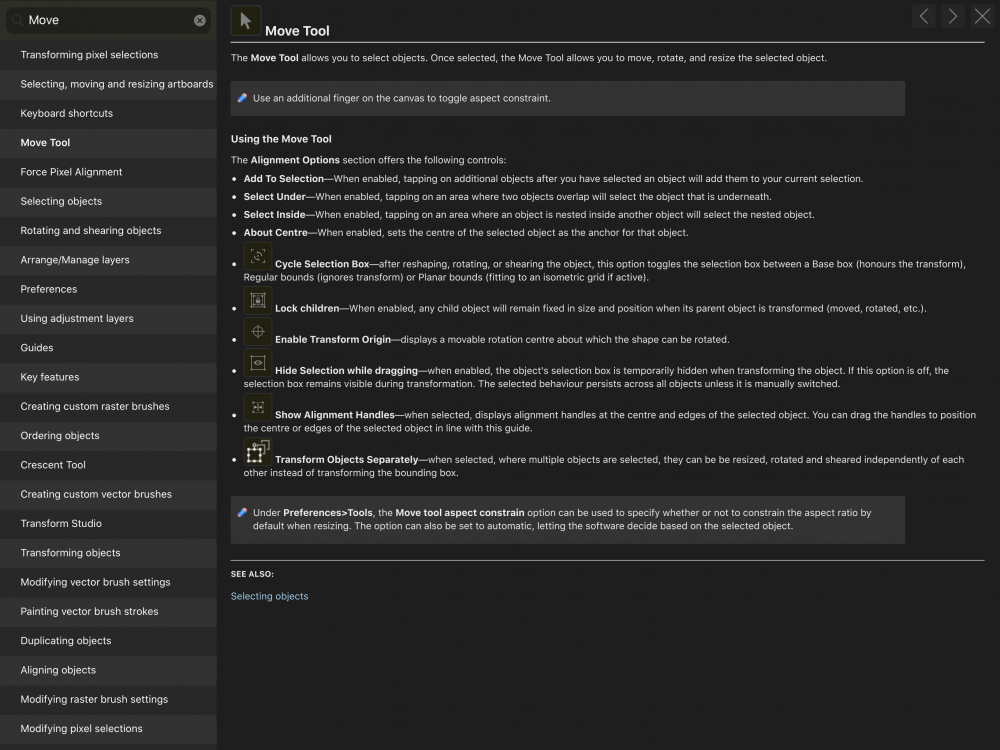This screenshot has height=750, width=1000.
Task: Go to the next help topic
Action: 953,16
